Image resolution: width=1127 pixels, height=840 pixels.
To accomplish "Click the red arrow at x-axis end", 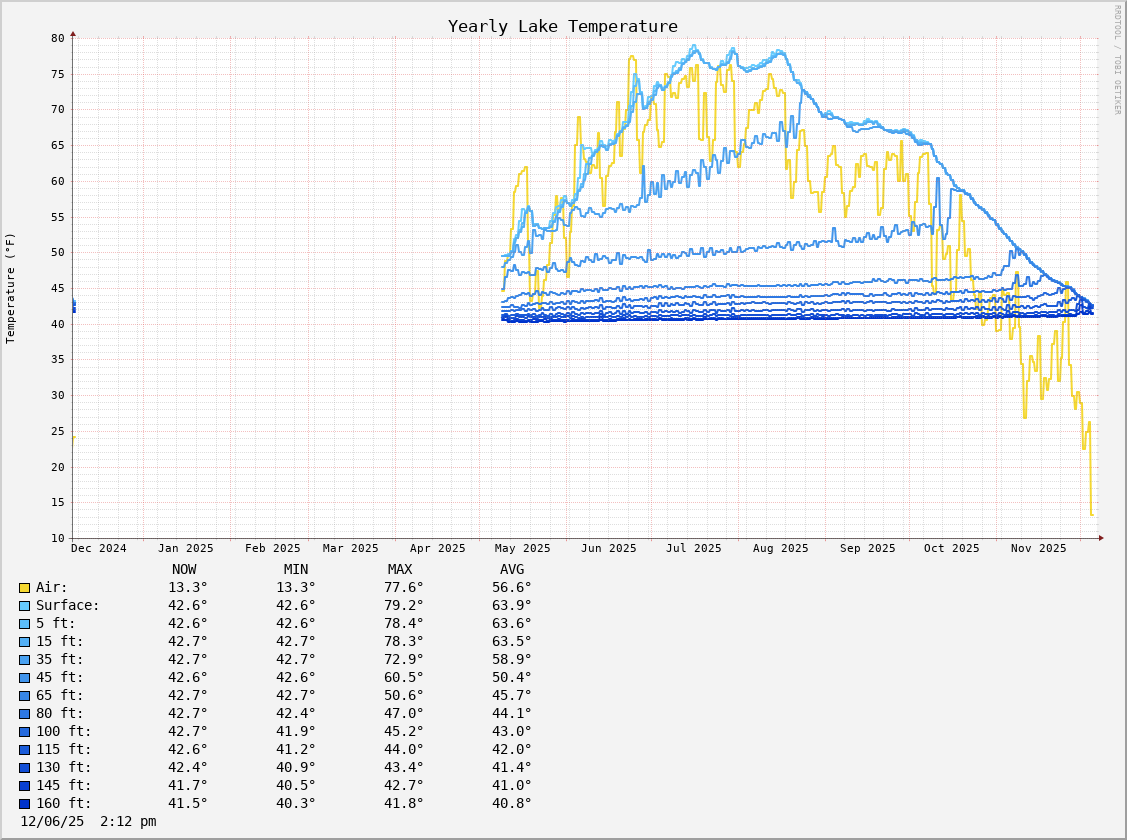I will pyautogui.click(x=1101, y=538).
